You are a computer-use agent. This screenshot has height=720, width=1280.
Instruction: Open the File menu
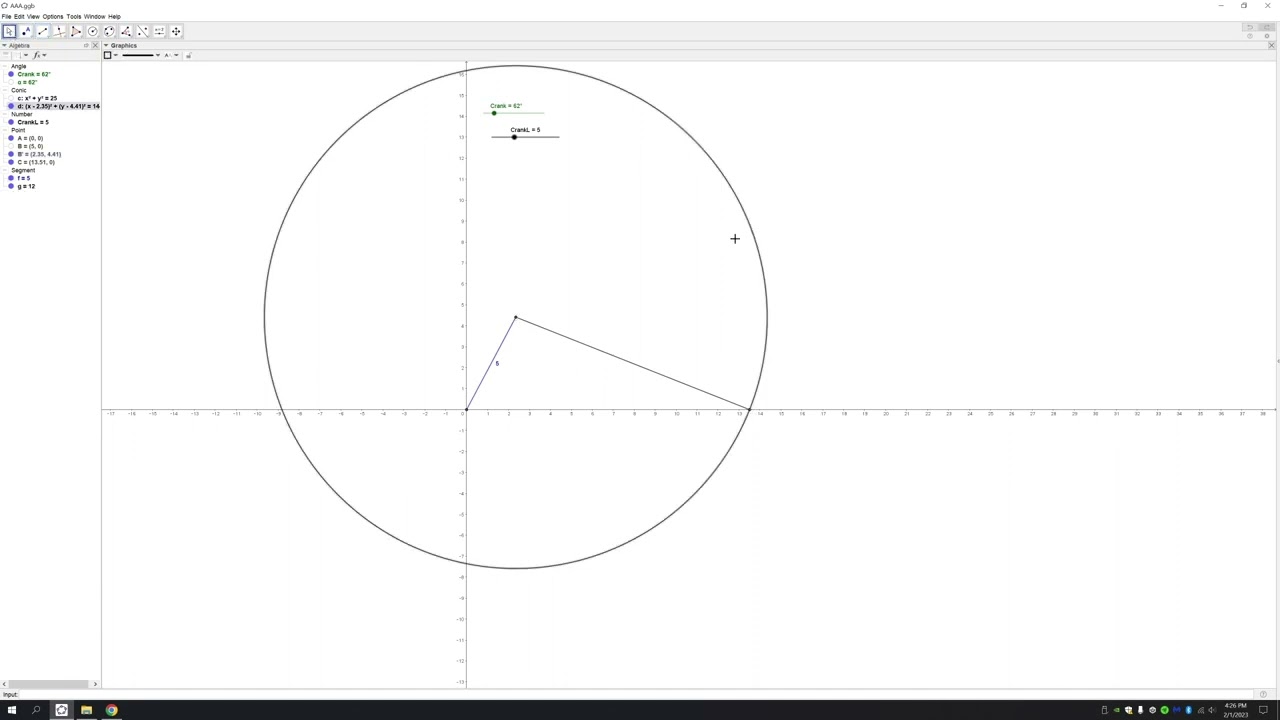(6, 16)
